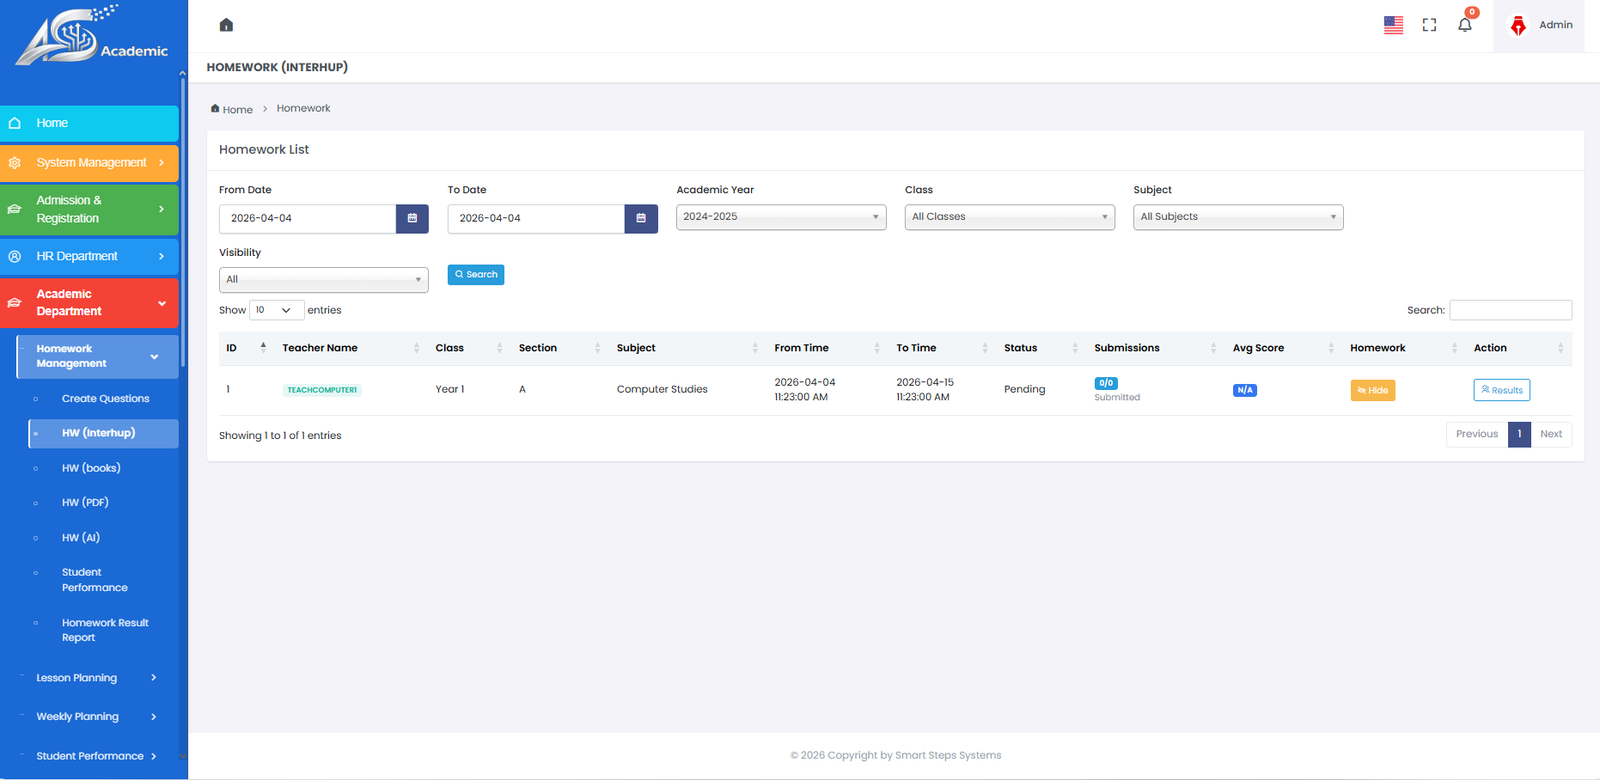Open the All Subjects dropdown

pos(1238,217)
